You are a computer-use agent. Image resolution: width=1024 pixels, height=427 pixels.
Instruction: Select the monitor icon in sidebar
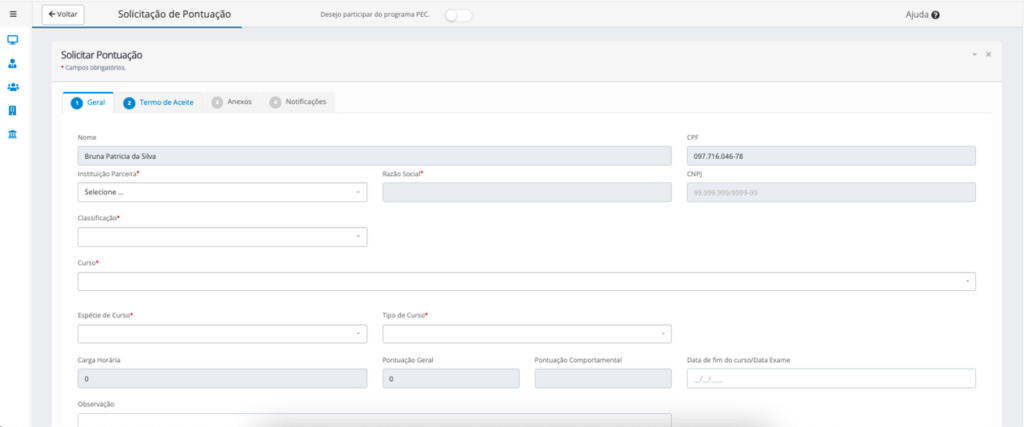click(x=12, y=40)
